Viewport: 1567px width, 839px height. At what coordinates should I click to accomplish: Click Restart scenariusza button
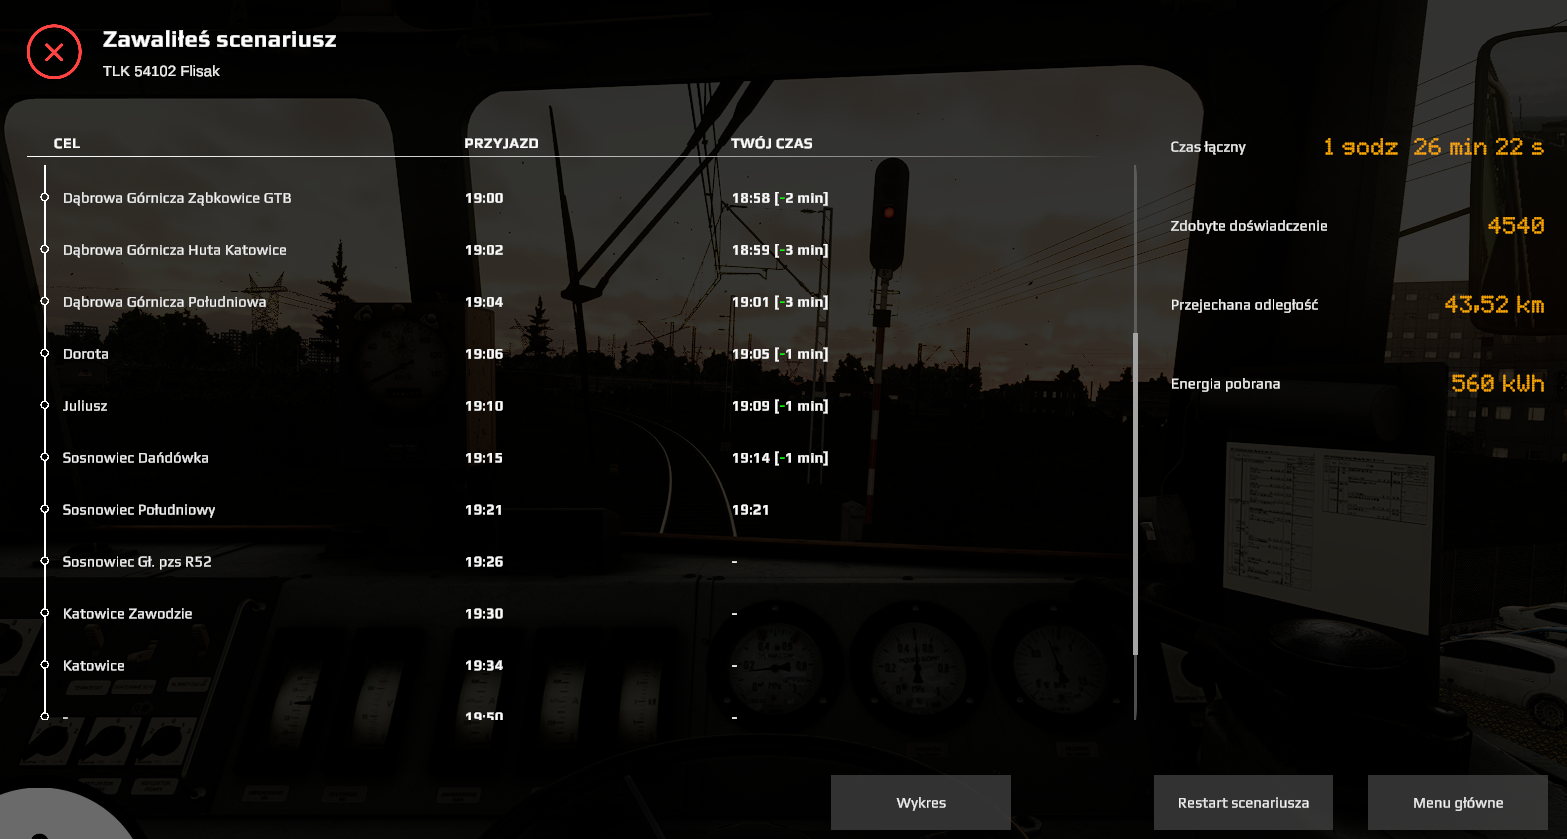point(1243,802)
